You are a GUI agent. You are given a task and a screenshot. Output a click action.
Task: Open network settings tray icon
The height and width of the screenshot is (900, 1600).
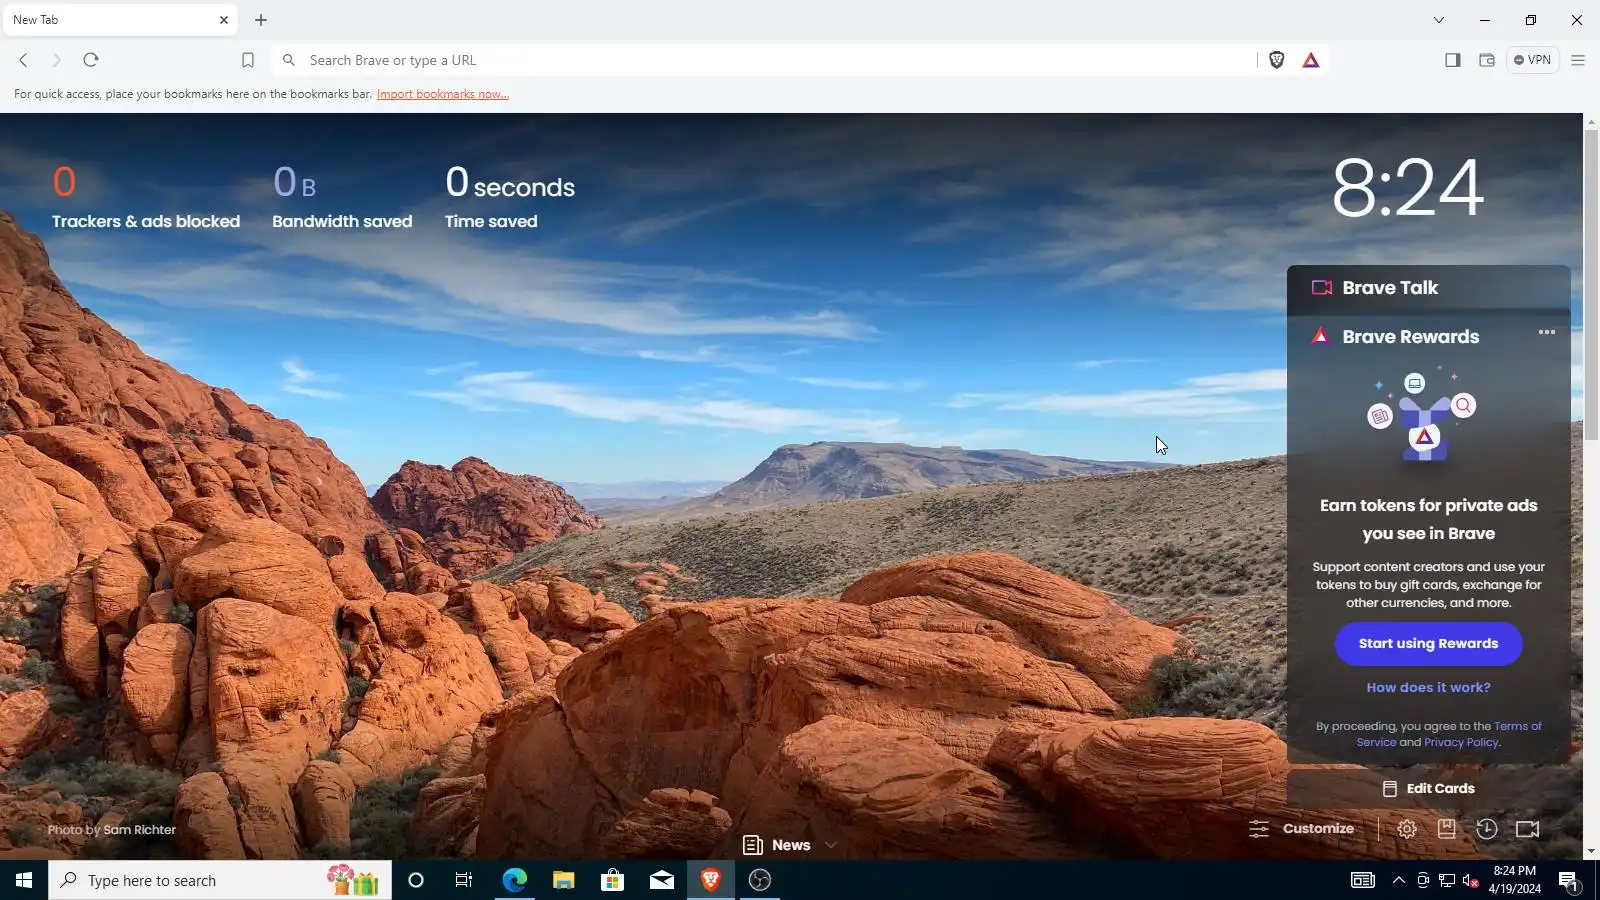tap(1447, 880)
